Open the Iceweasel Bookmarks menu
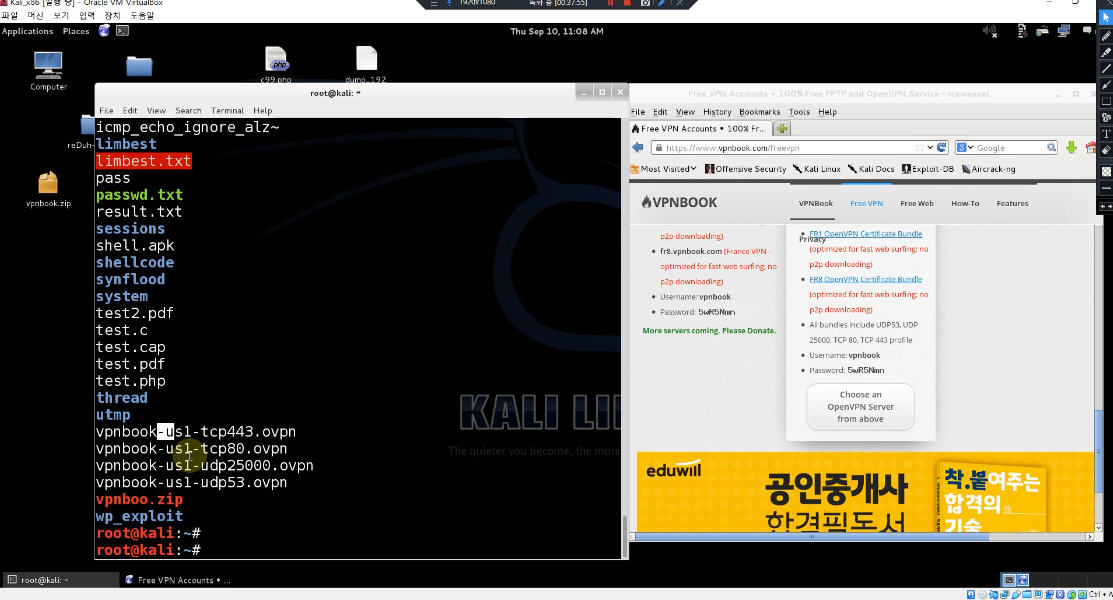Image resolution: width=1113 pixels, height=600 pixels. (760, 112)
